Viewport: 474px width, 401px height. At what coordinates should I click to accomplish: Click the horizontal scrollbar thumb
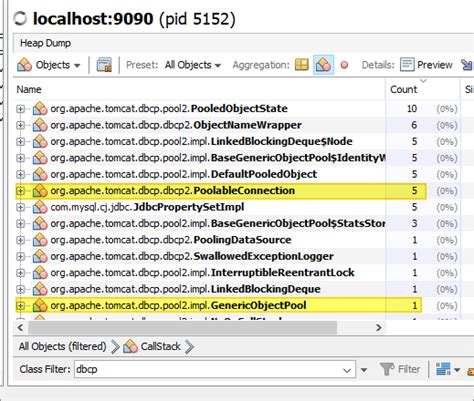(x=182, y=327)
